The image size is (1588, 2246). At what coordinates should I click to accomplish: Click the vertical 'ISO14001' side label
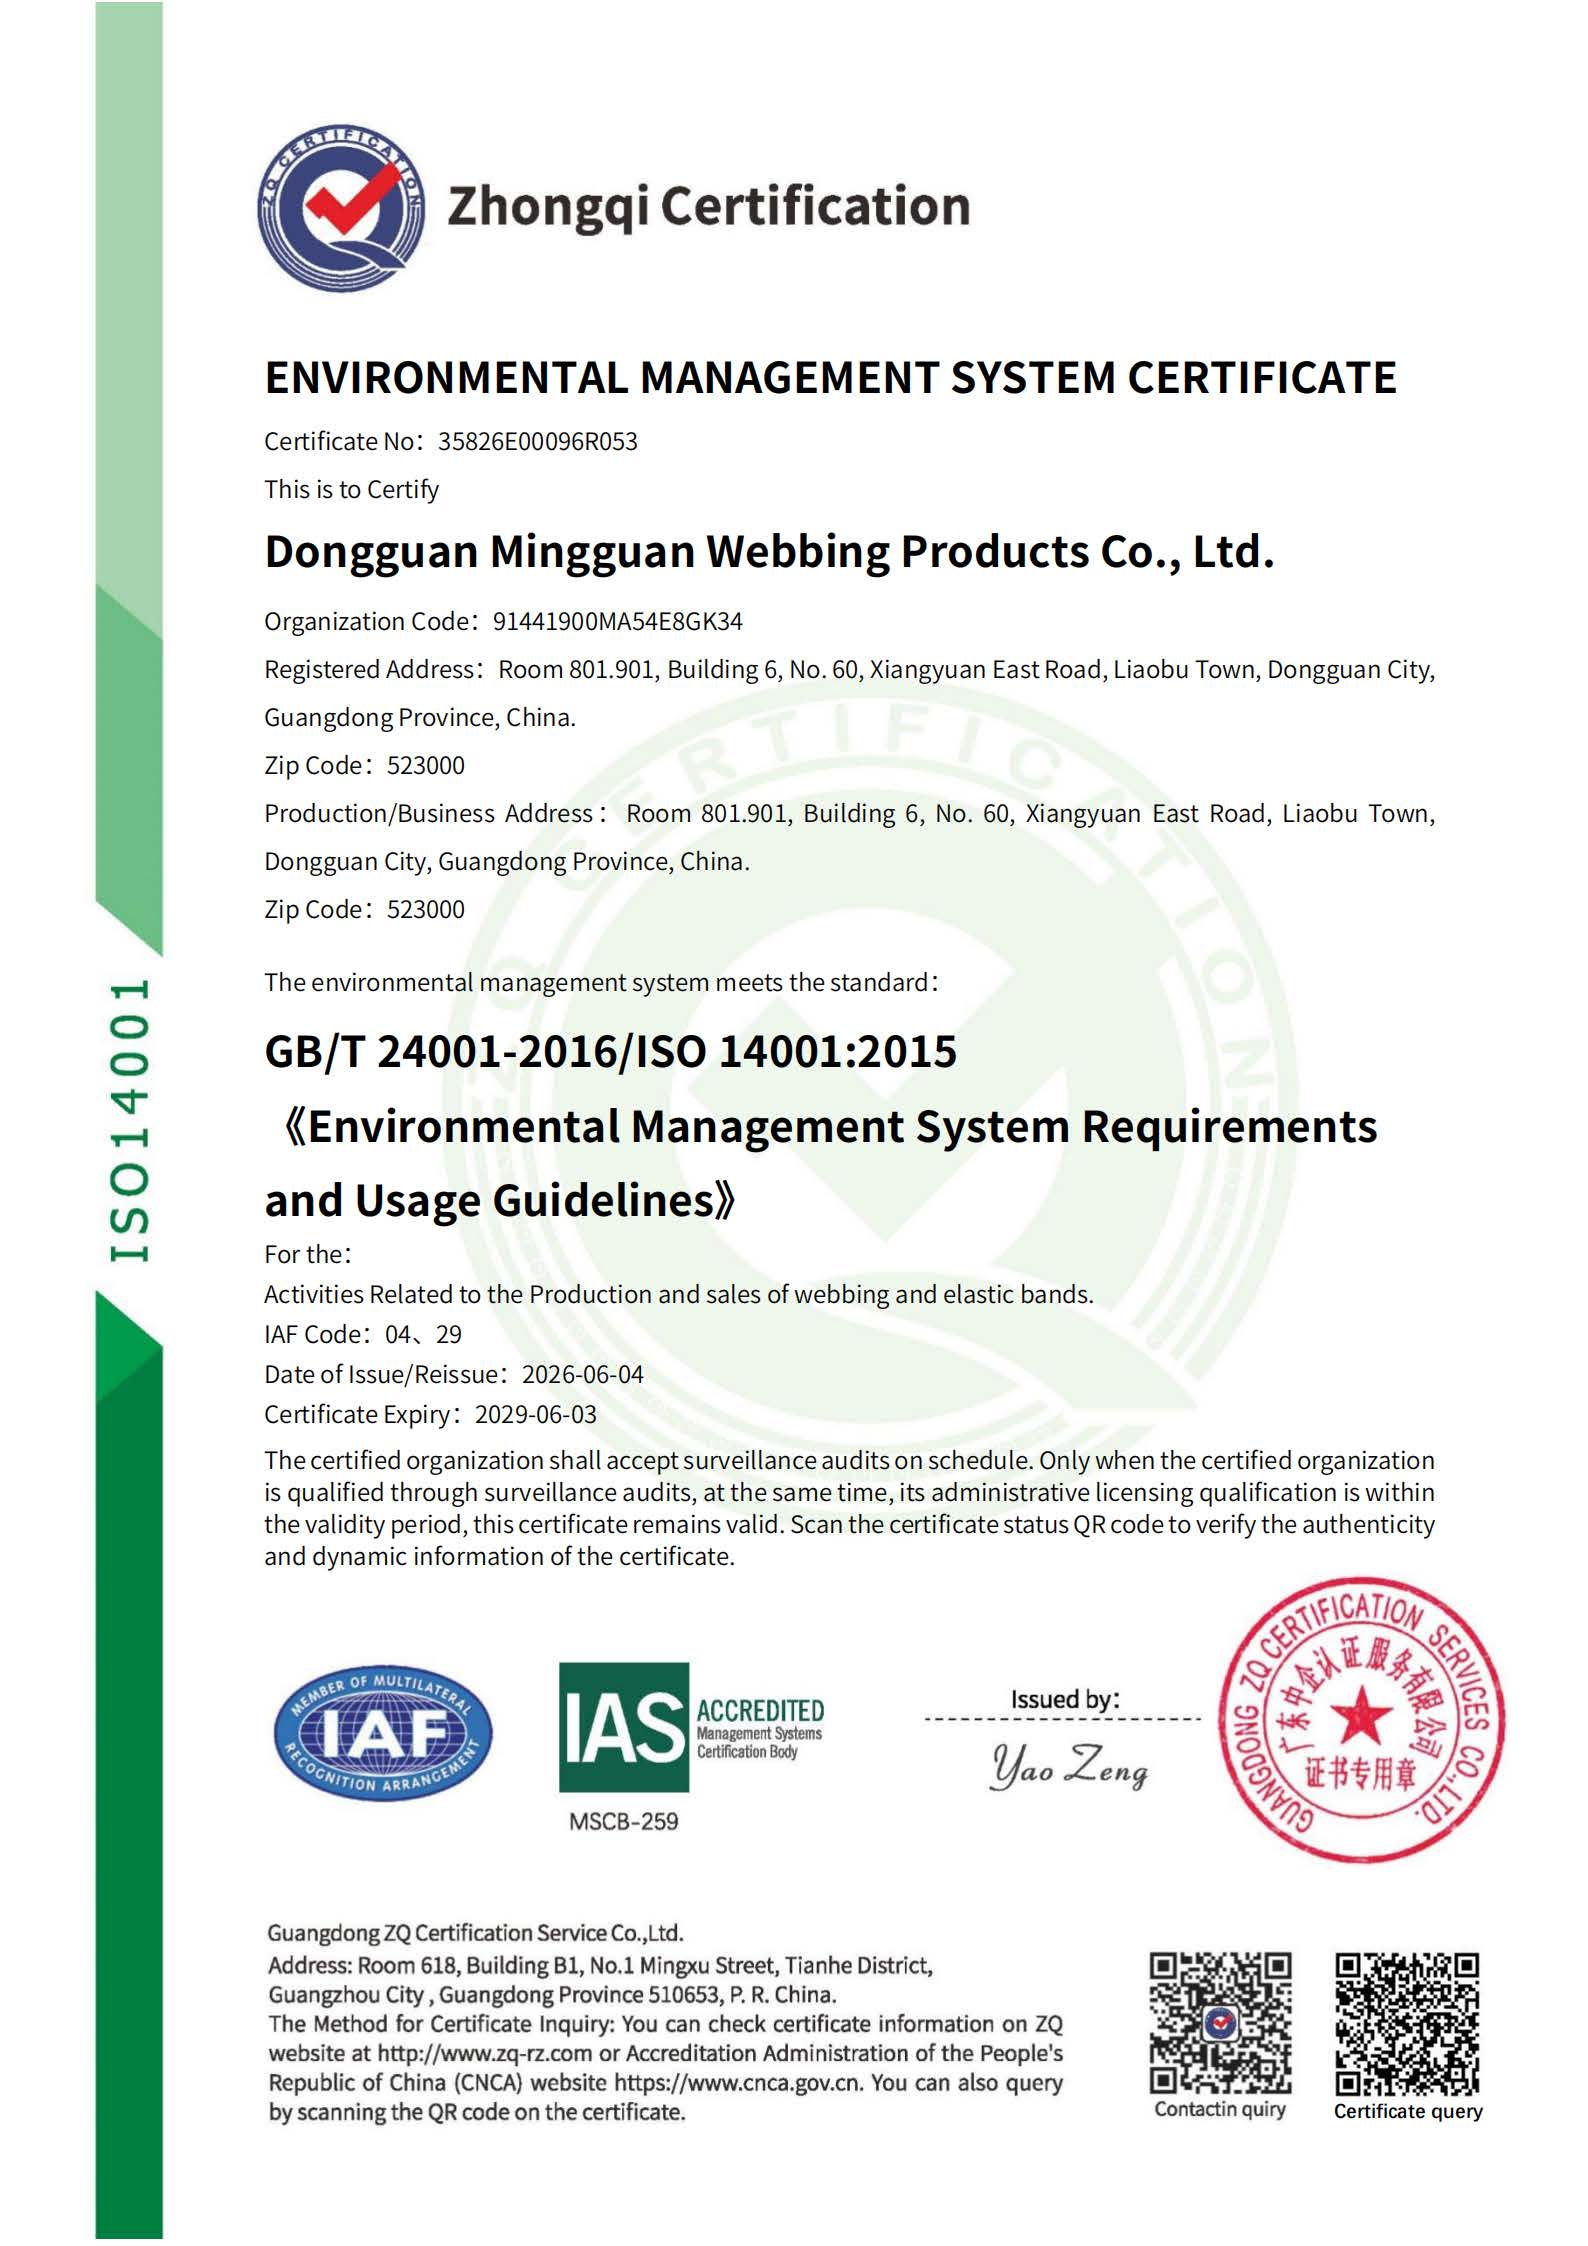tap(130, 1121)
